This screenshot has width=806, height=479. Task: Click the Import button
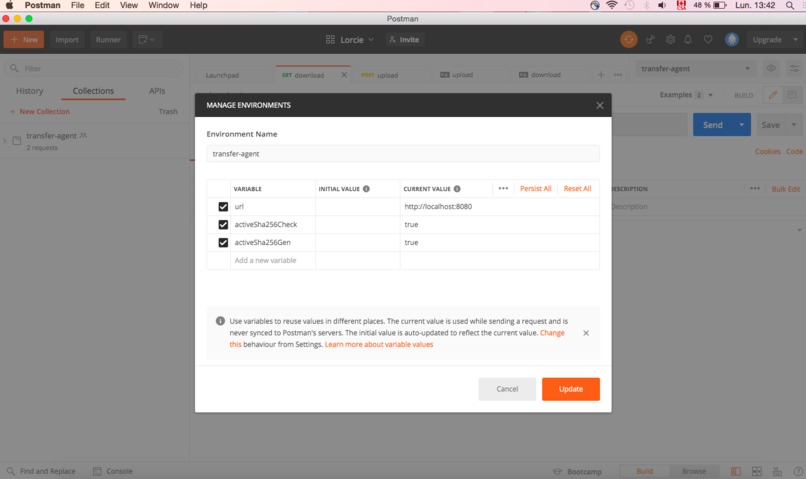coord(67,40)
